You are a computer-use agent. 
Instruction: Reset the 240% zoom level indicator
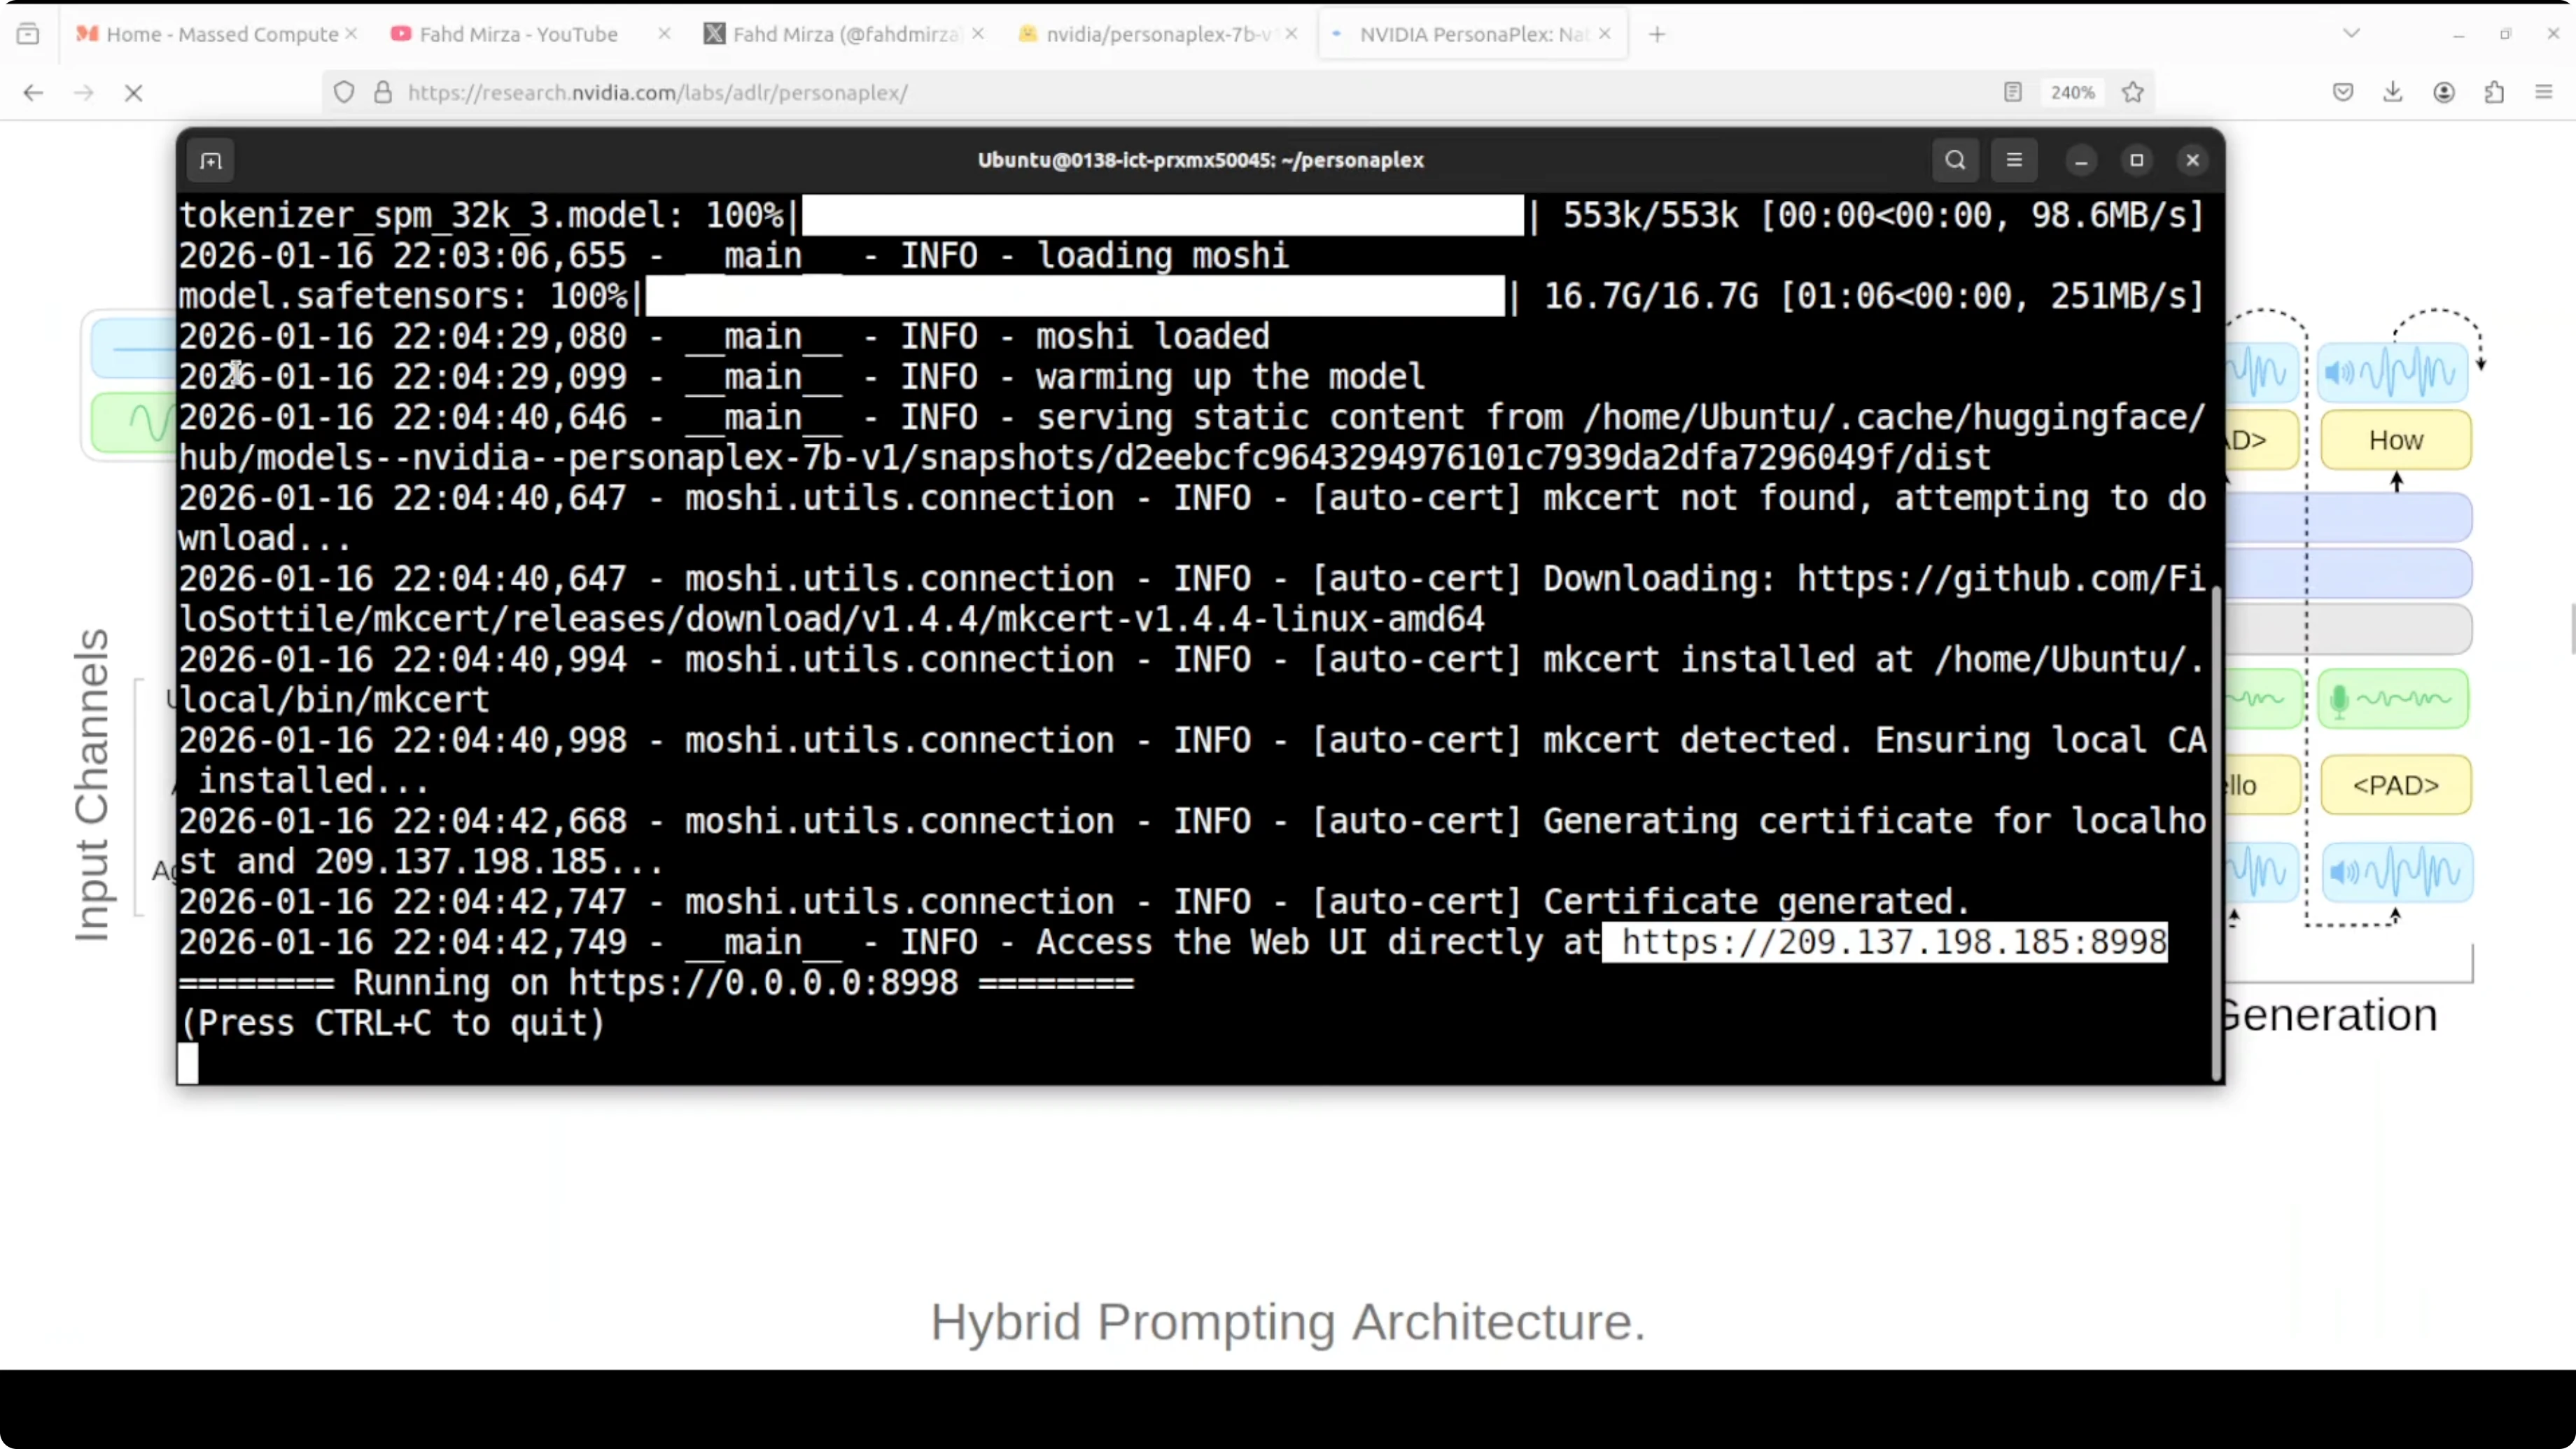(2072, 92)
